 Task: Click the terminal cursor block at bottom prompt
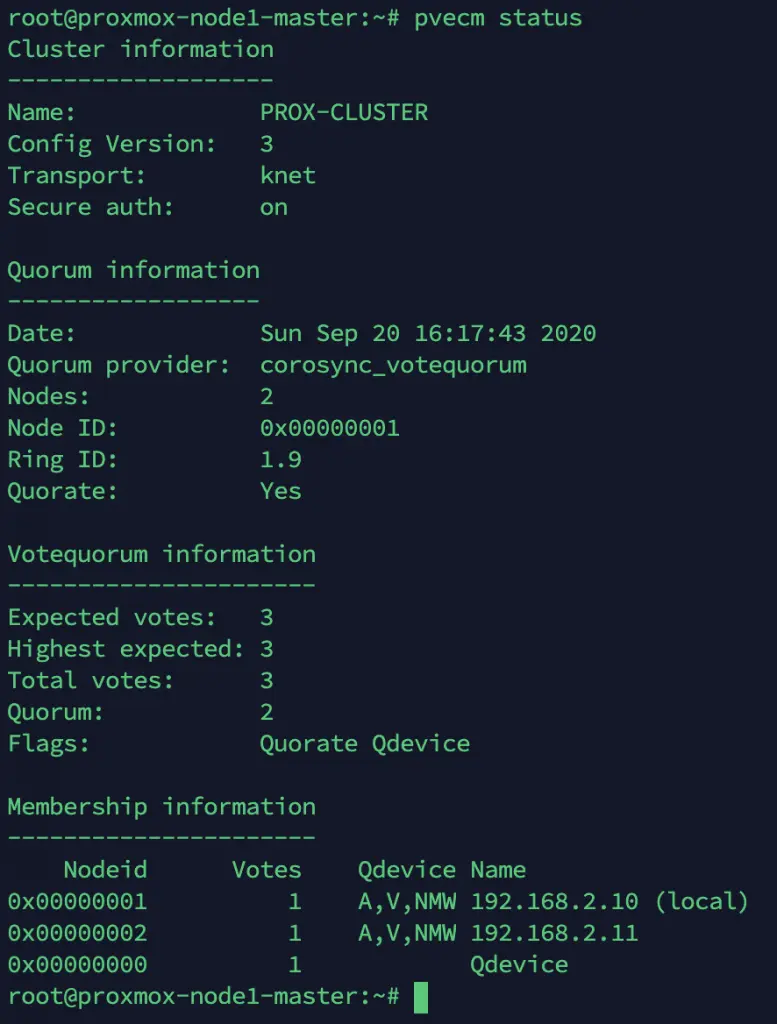point(421,997)
